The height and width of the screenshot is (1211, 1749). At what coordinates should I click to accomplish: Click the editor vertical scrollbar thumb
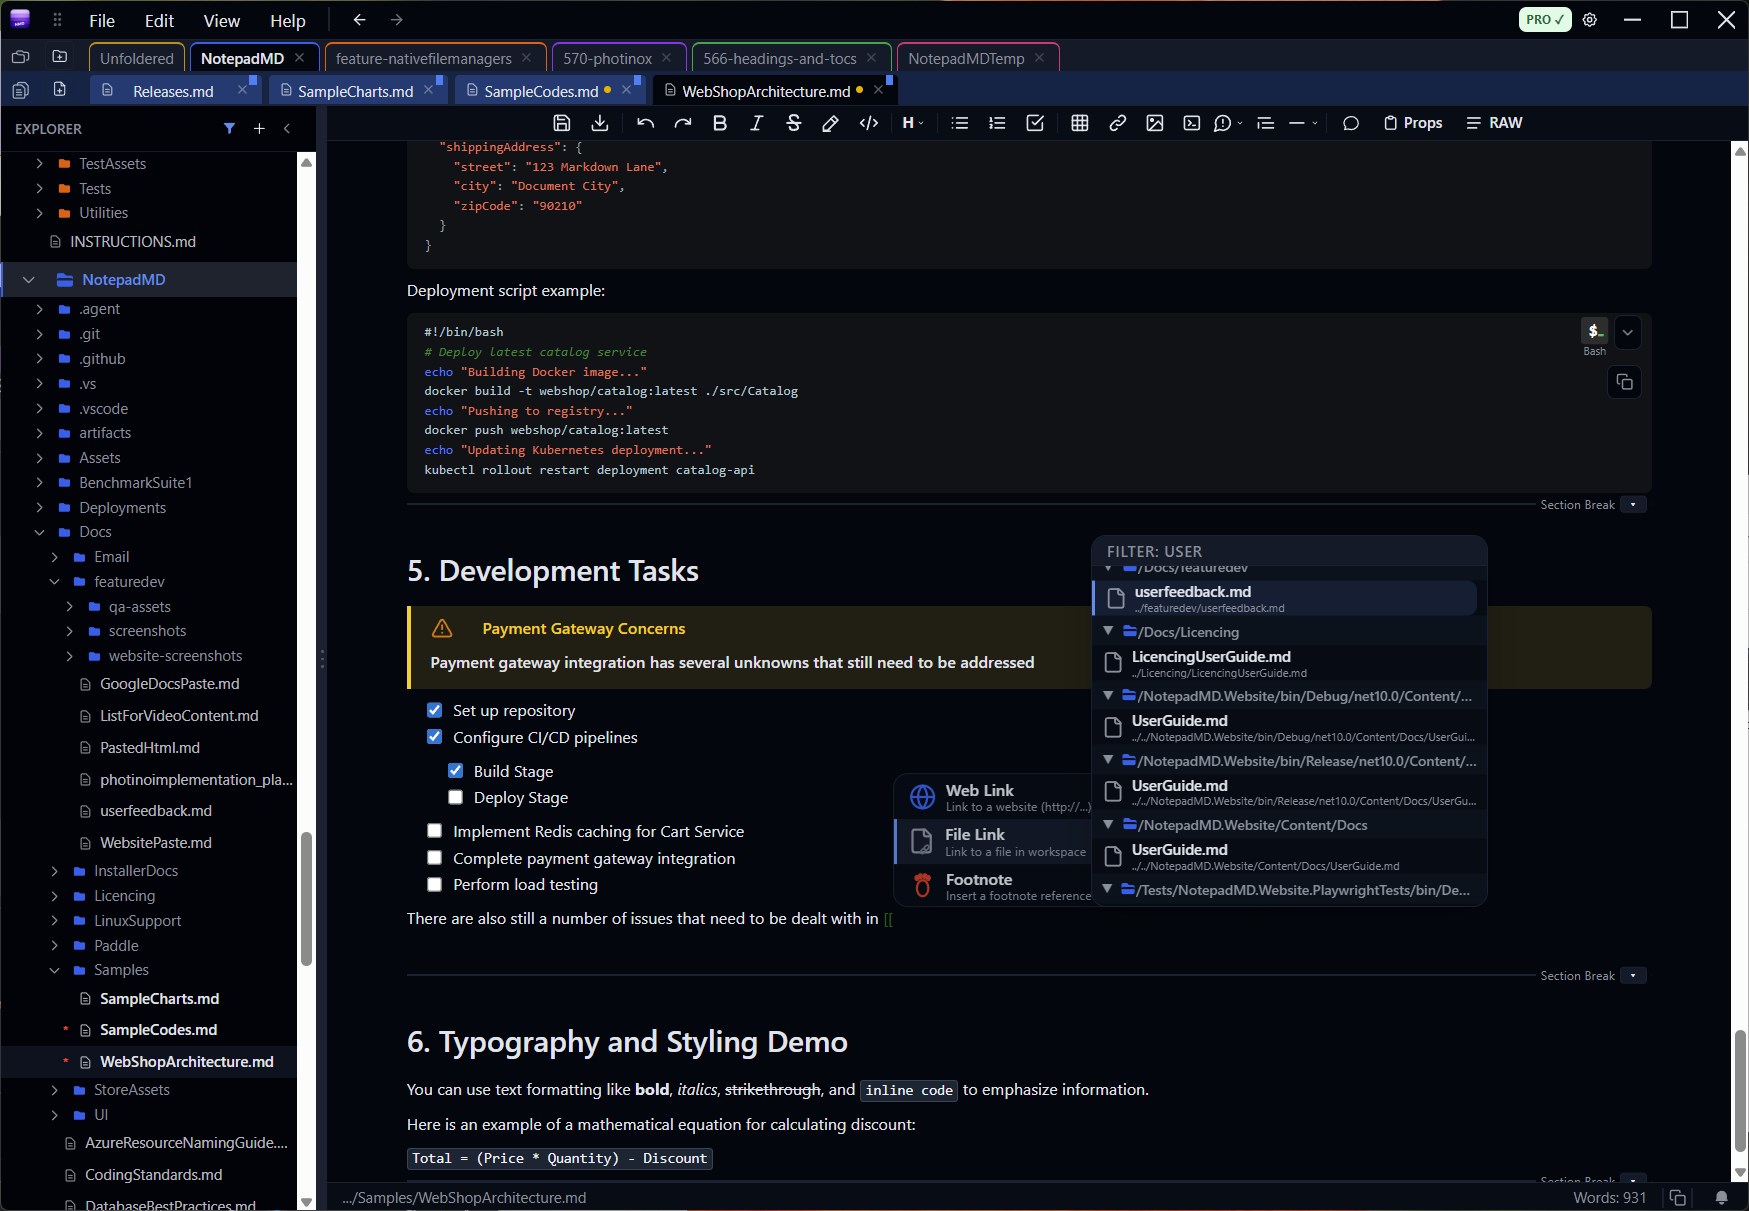point(1740,1091)
